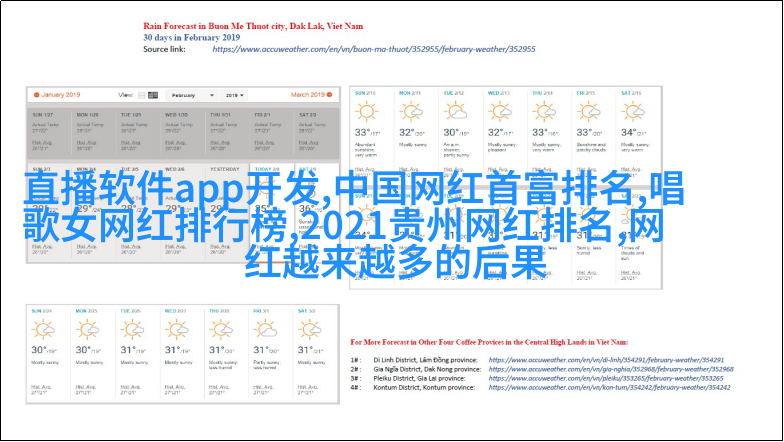Click the 'An a.m. shower; partly sunny' description
The width and height of the screenshot is (784, 442).
pyautogui.click(x=456, y=150)
